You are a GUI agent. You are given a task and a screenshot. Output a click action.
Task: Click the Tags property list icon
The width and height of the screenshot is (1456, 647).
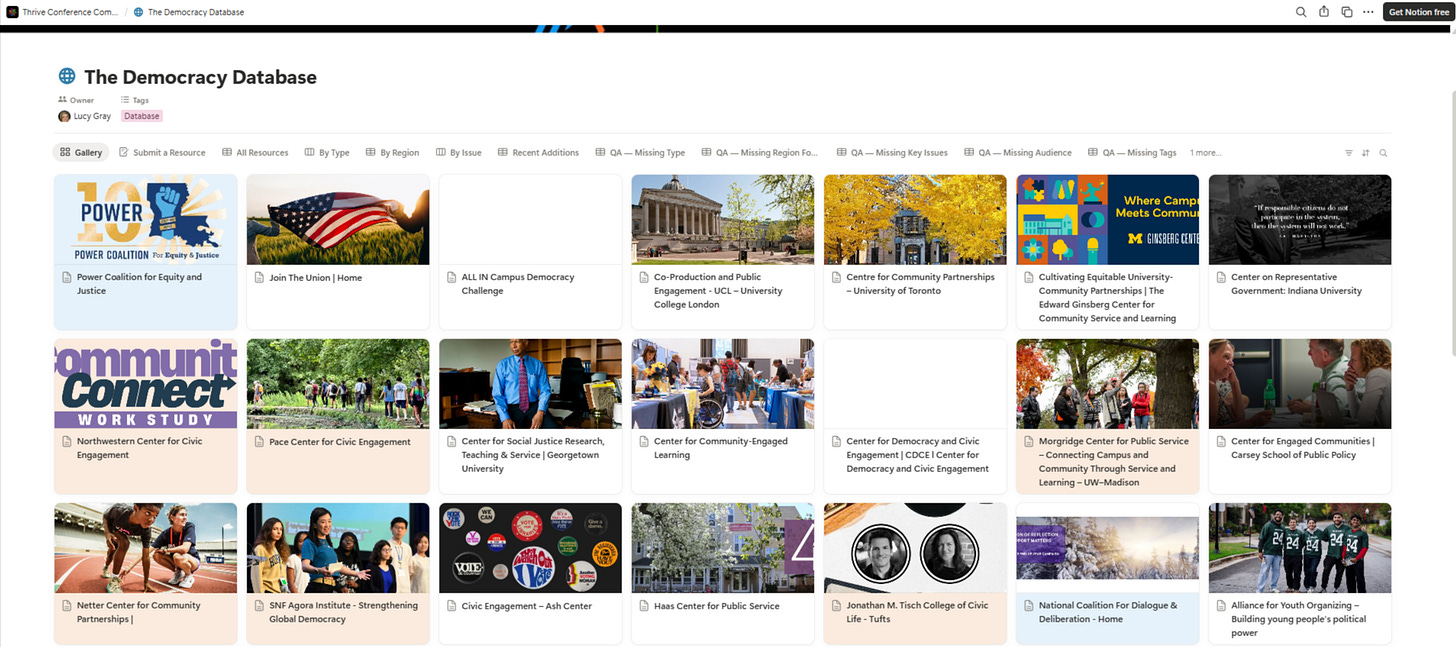[x=125, y=100]
